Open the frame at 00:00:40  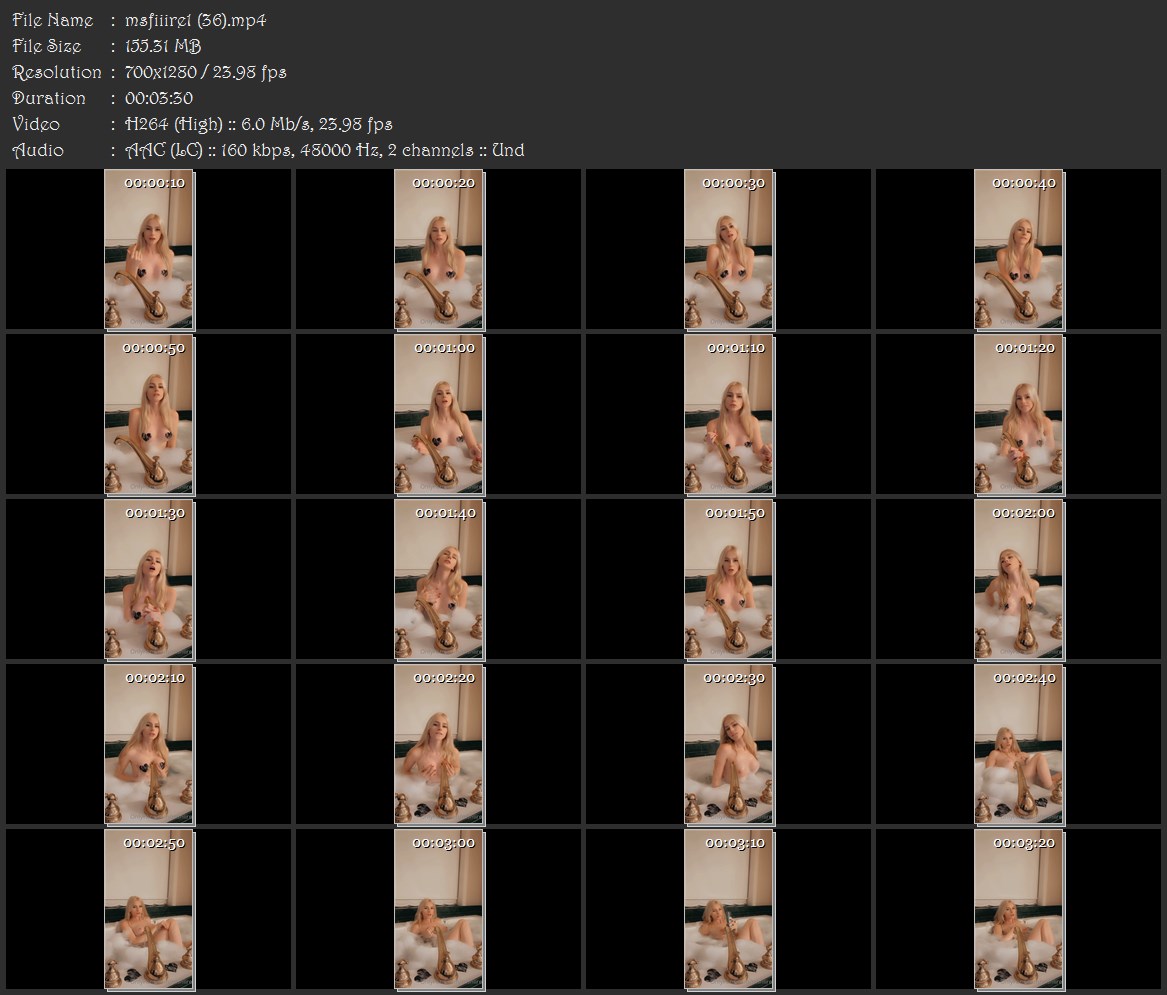tap(1020, 249)
